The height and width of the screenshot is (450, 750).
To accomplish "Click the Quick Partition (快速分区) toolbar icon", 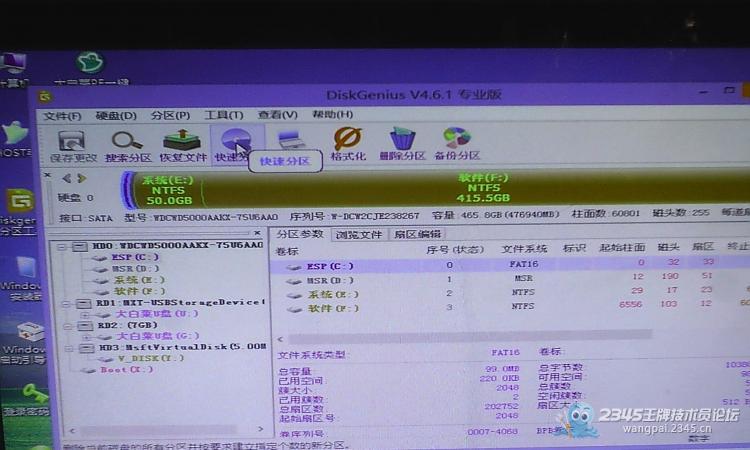I will 235,144.
